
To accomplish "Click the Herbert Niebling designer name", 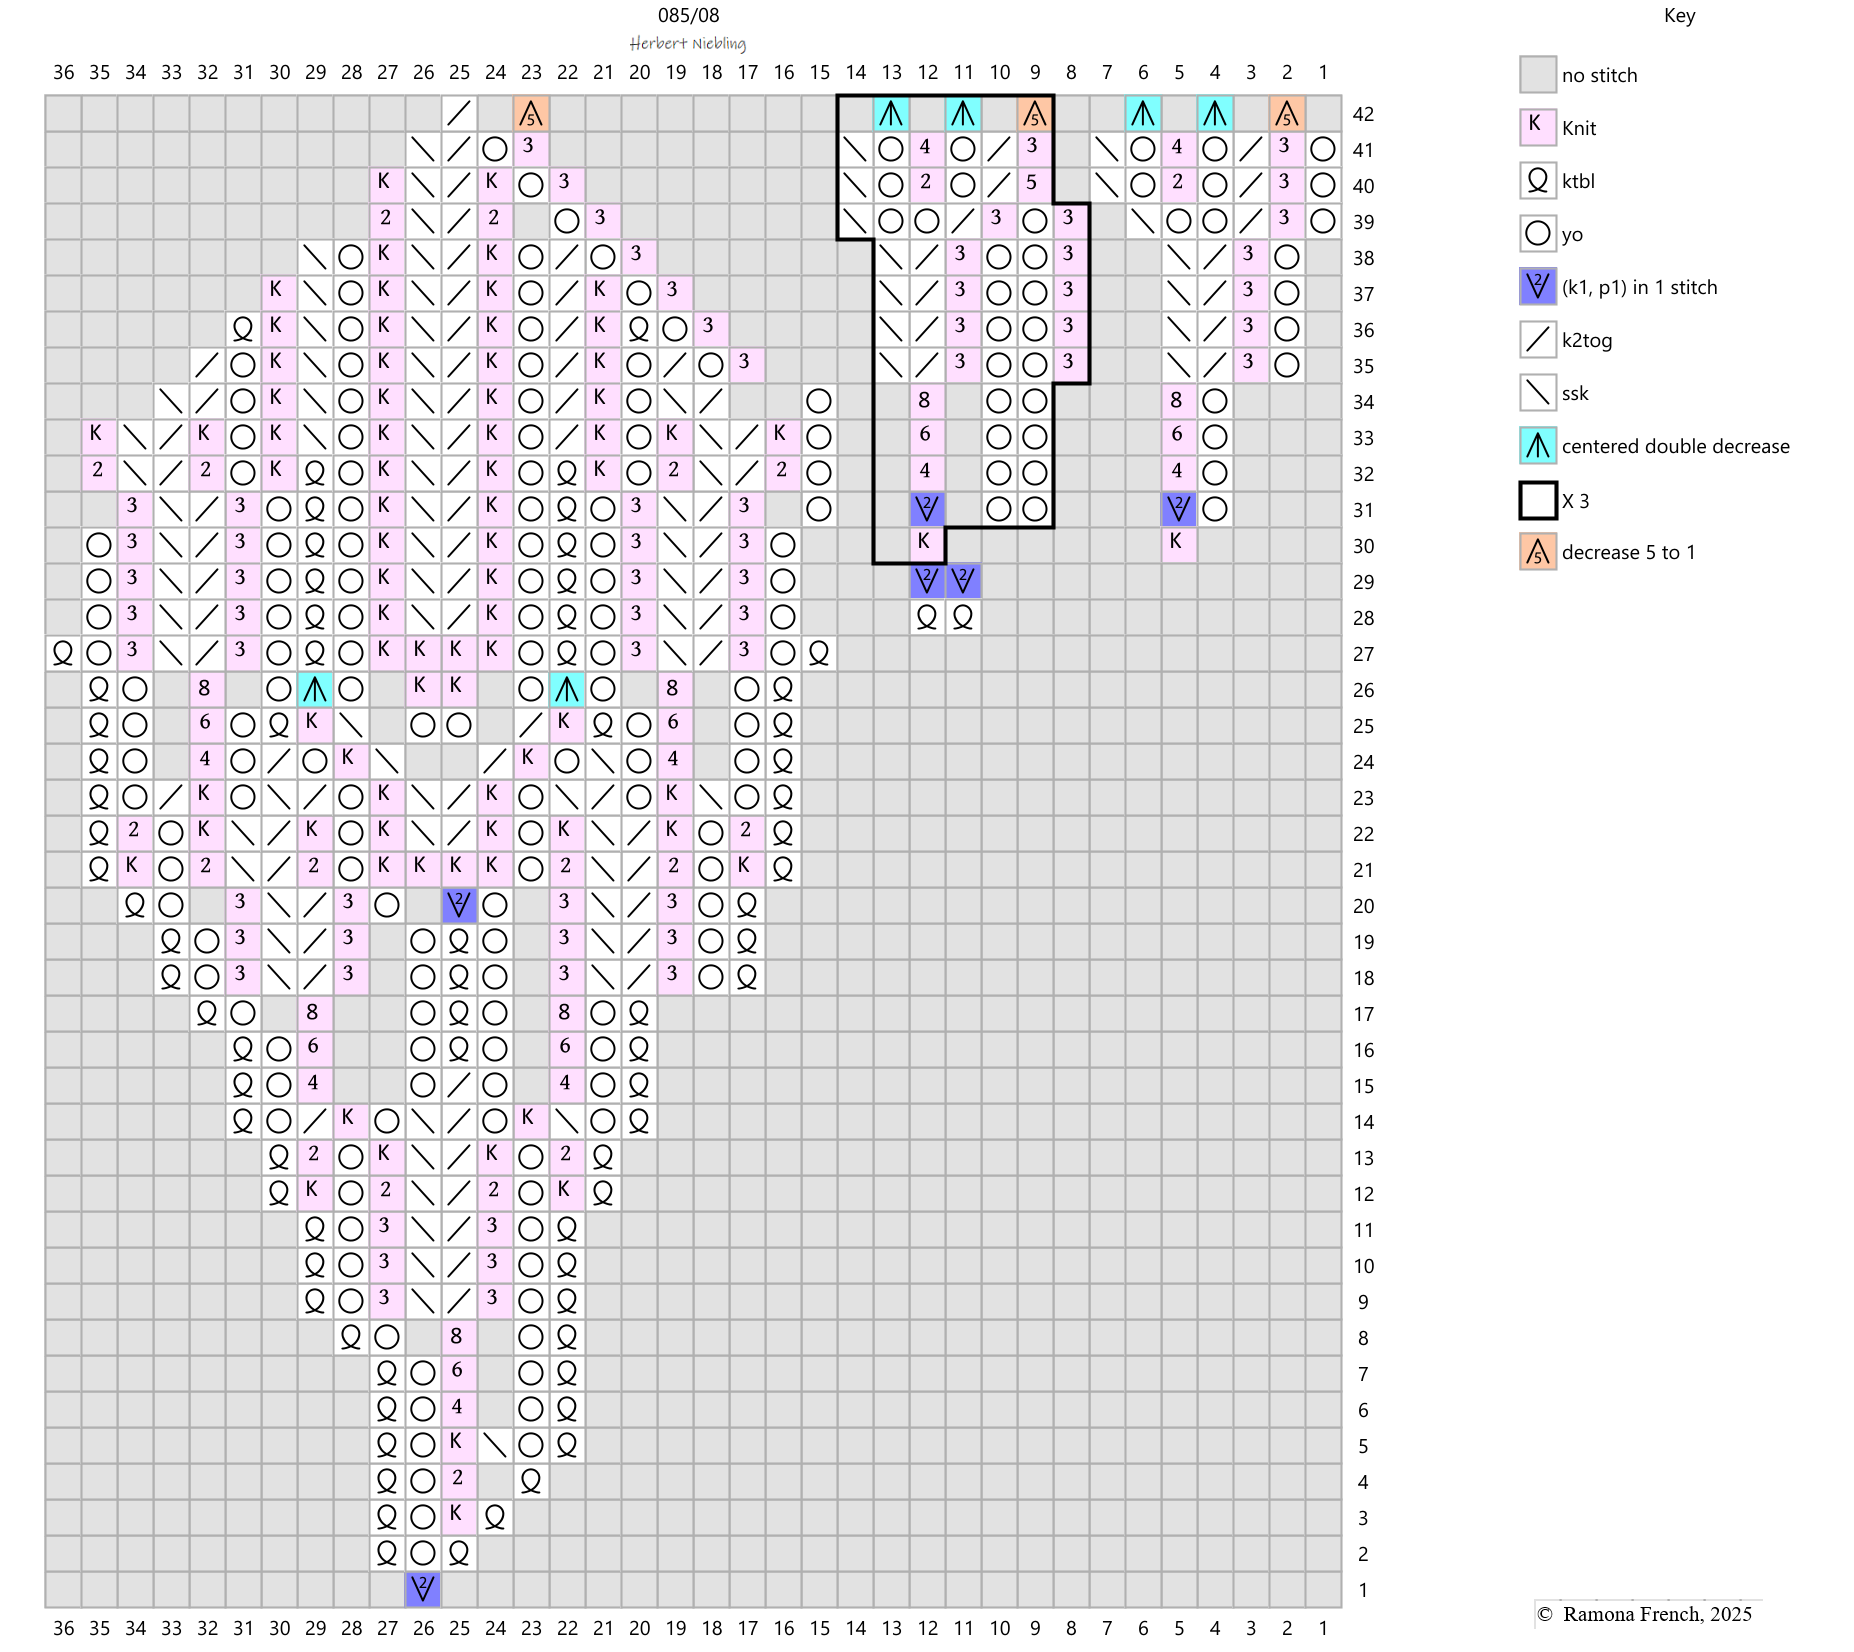I will (688, 43).
